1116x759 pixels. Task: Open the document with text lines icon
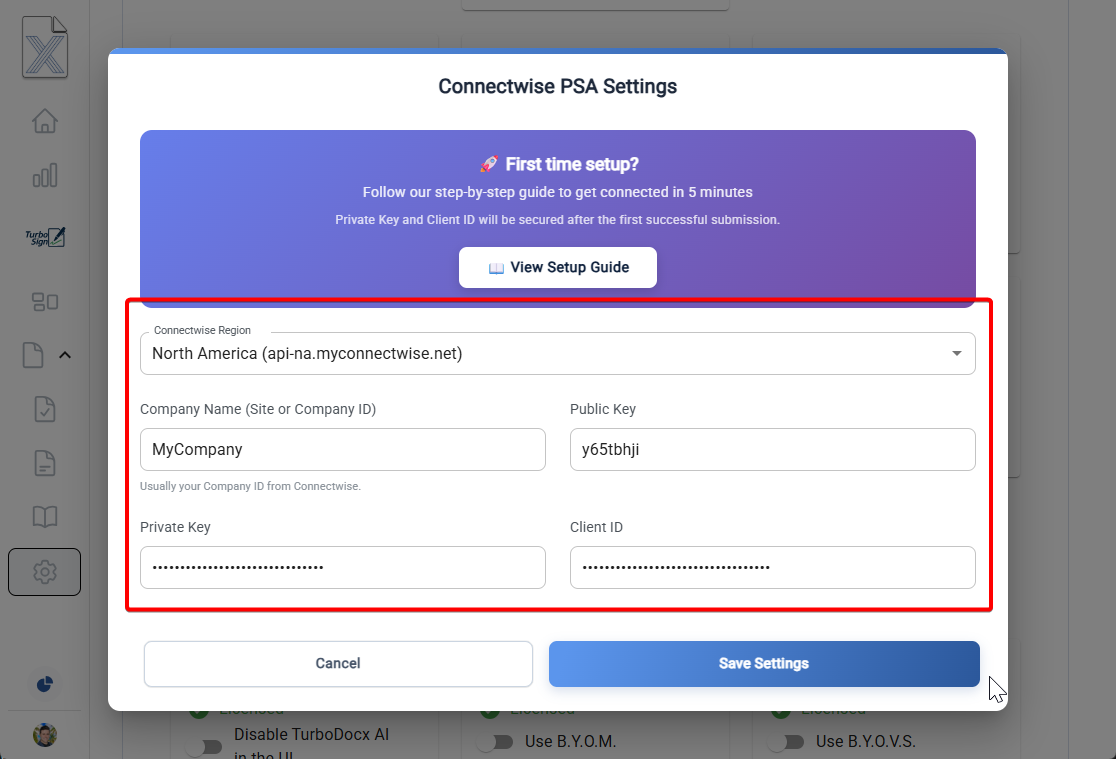(45, 464)
